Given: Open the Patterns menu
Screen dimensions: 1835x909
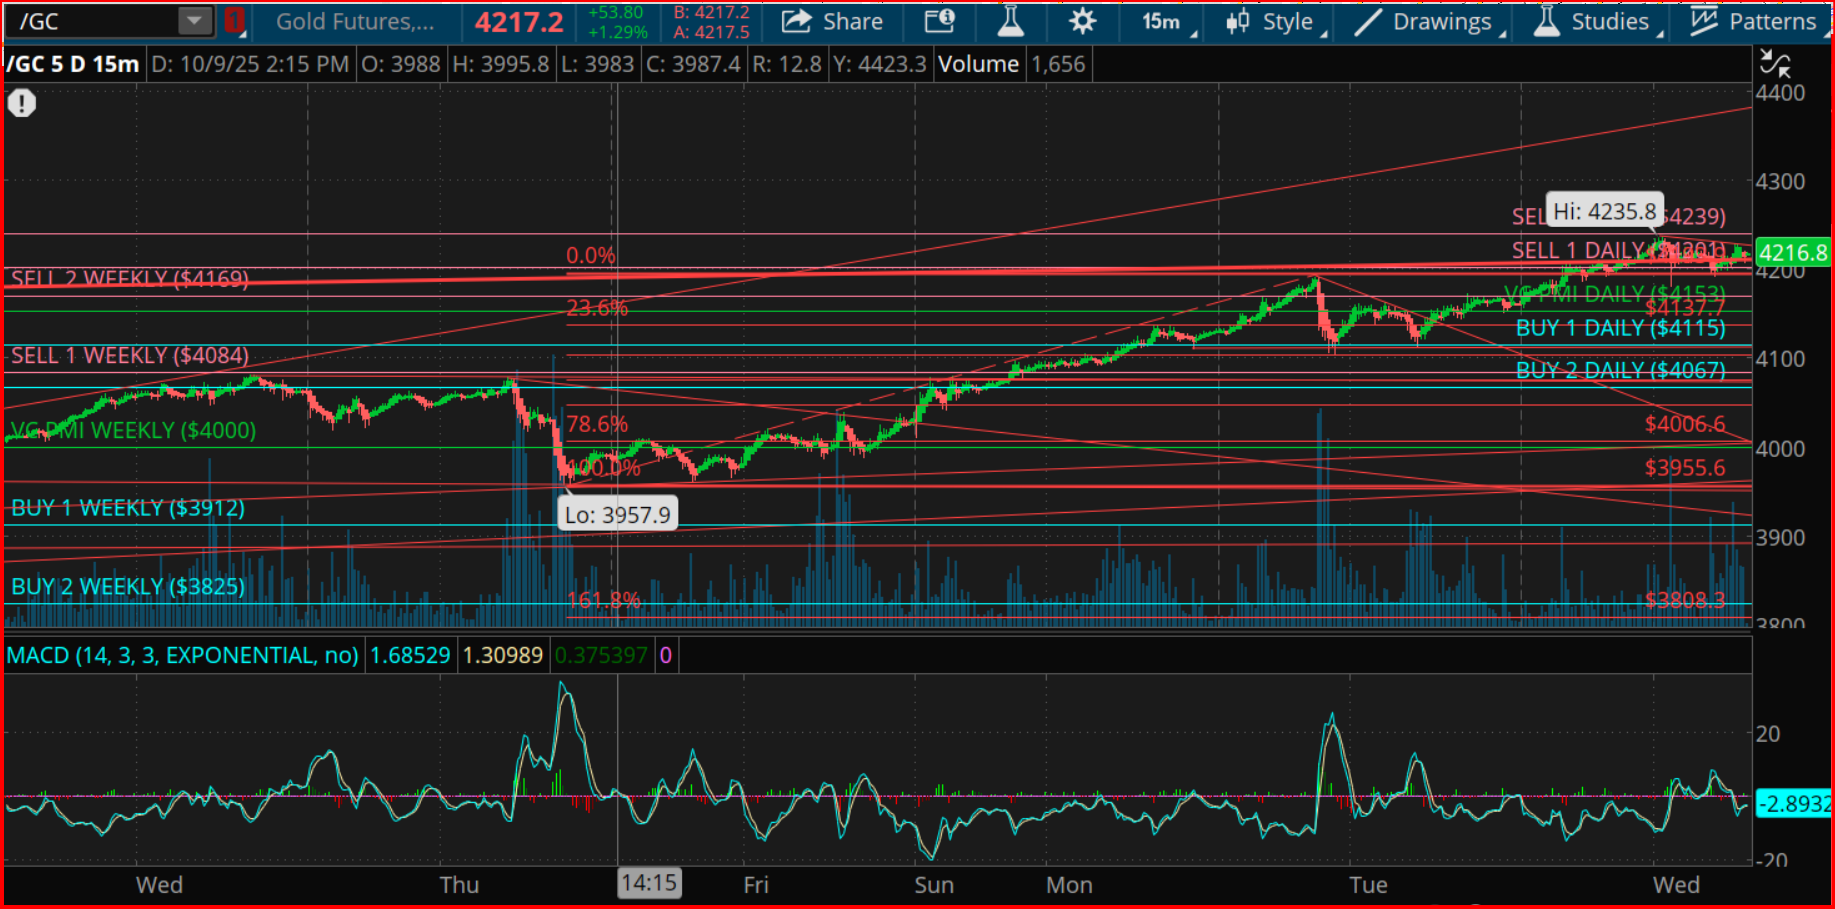Looking at the screenshot, I should click(1755, 21).
